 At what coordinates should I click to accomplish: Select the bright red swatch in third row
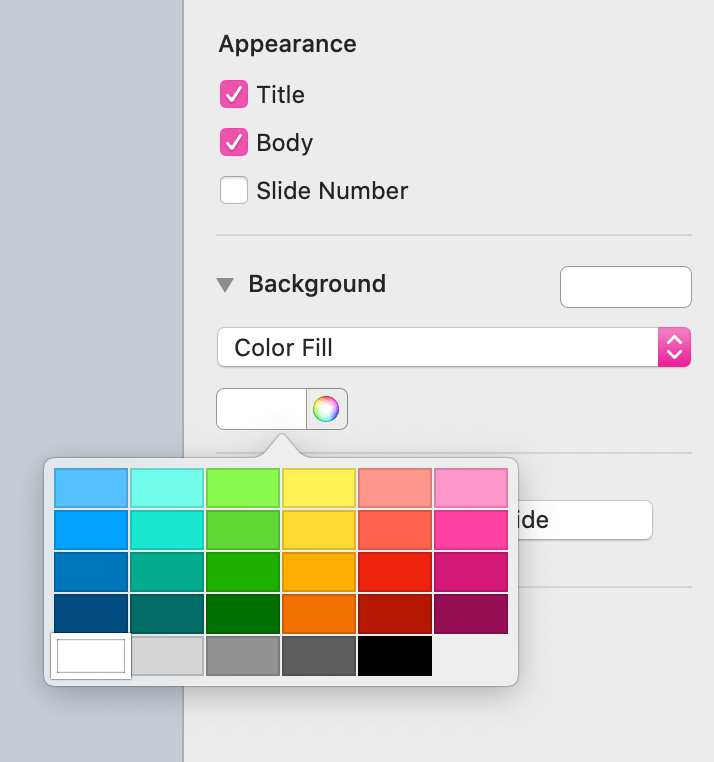395,572
